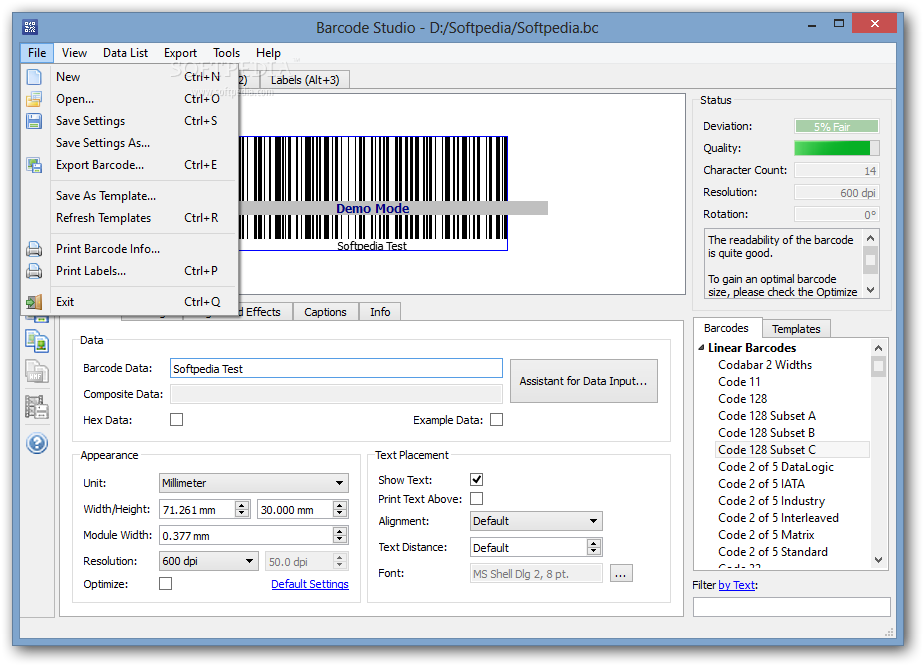Open the Resolution 600 dpi dropdown

pyautogui.click(x=209, y=561)
